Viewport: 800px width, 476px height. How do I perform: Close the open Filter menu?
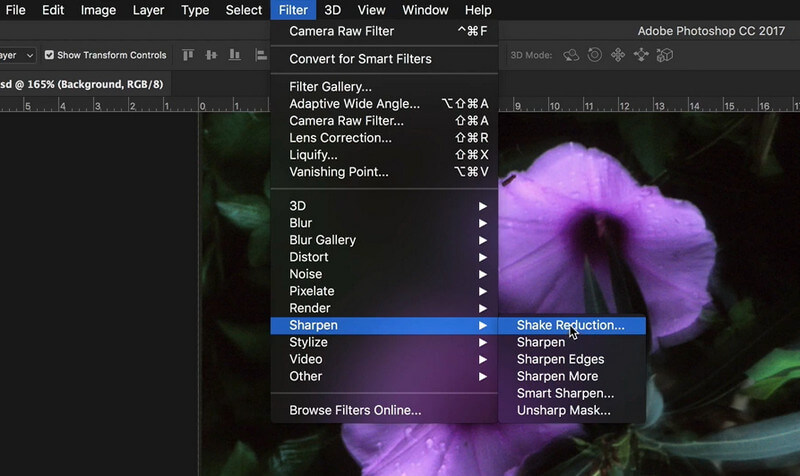coord(293,10)
